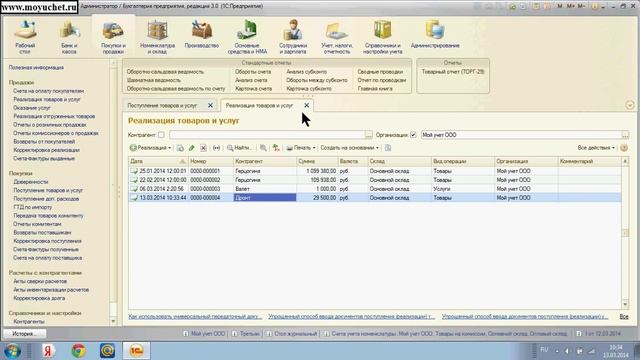Open the Анализ субконто report link
The image size is (640, 360).
307,72
